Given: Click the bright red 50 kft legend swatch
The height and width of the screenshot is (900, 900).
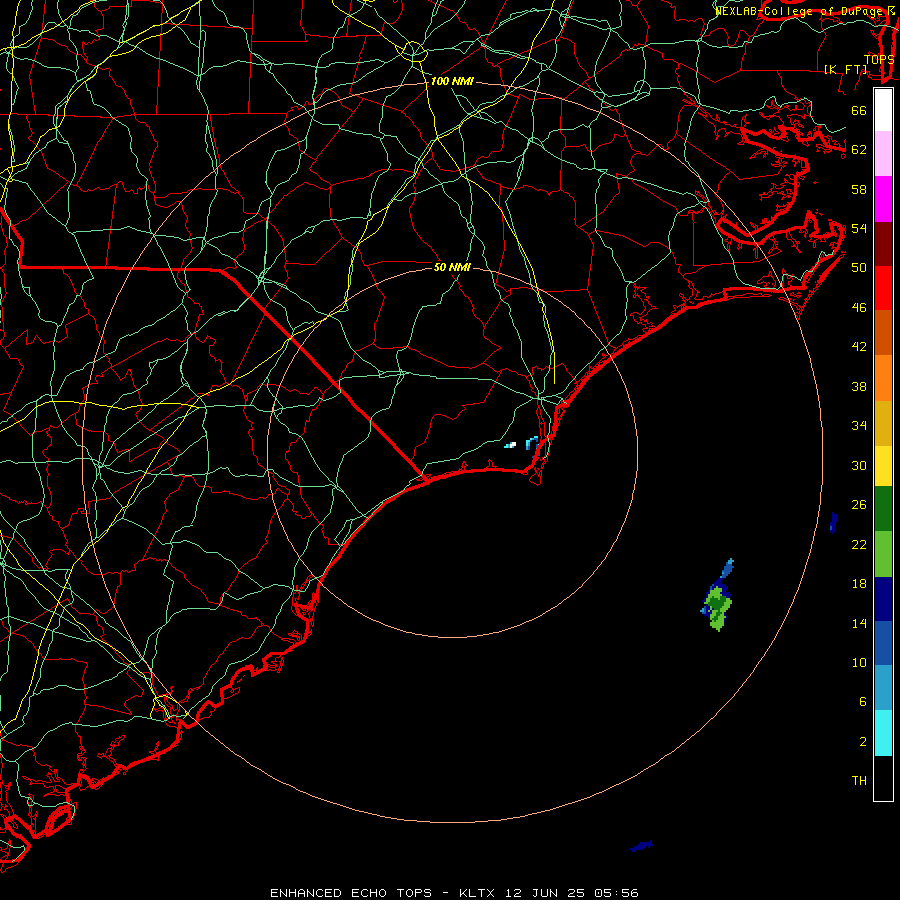Looking at the screenshot, I should click(883, 288).
